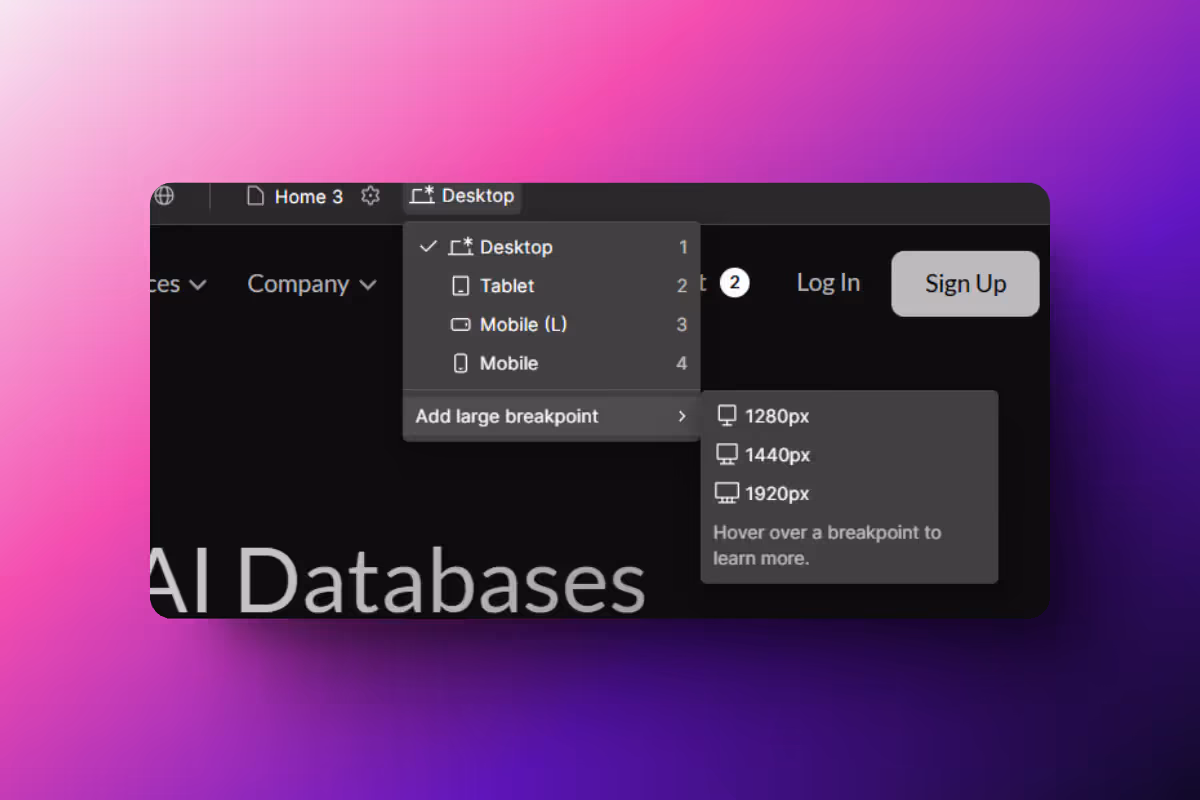Open the Company dropdown in navbar
Image resolution: width=1200 pixels, height=800 pixels.
click(312, 284)
